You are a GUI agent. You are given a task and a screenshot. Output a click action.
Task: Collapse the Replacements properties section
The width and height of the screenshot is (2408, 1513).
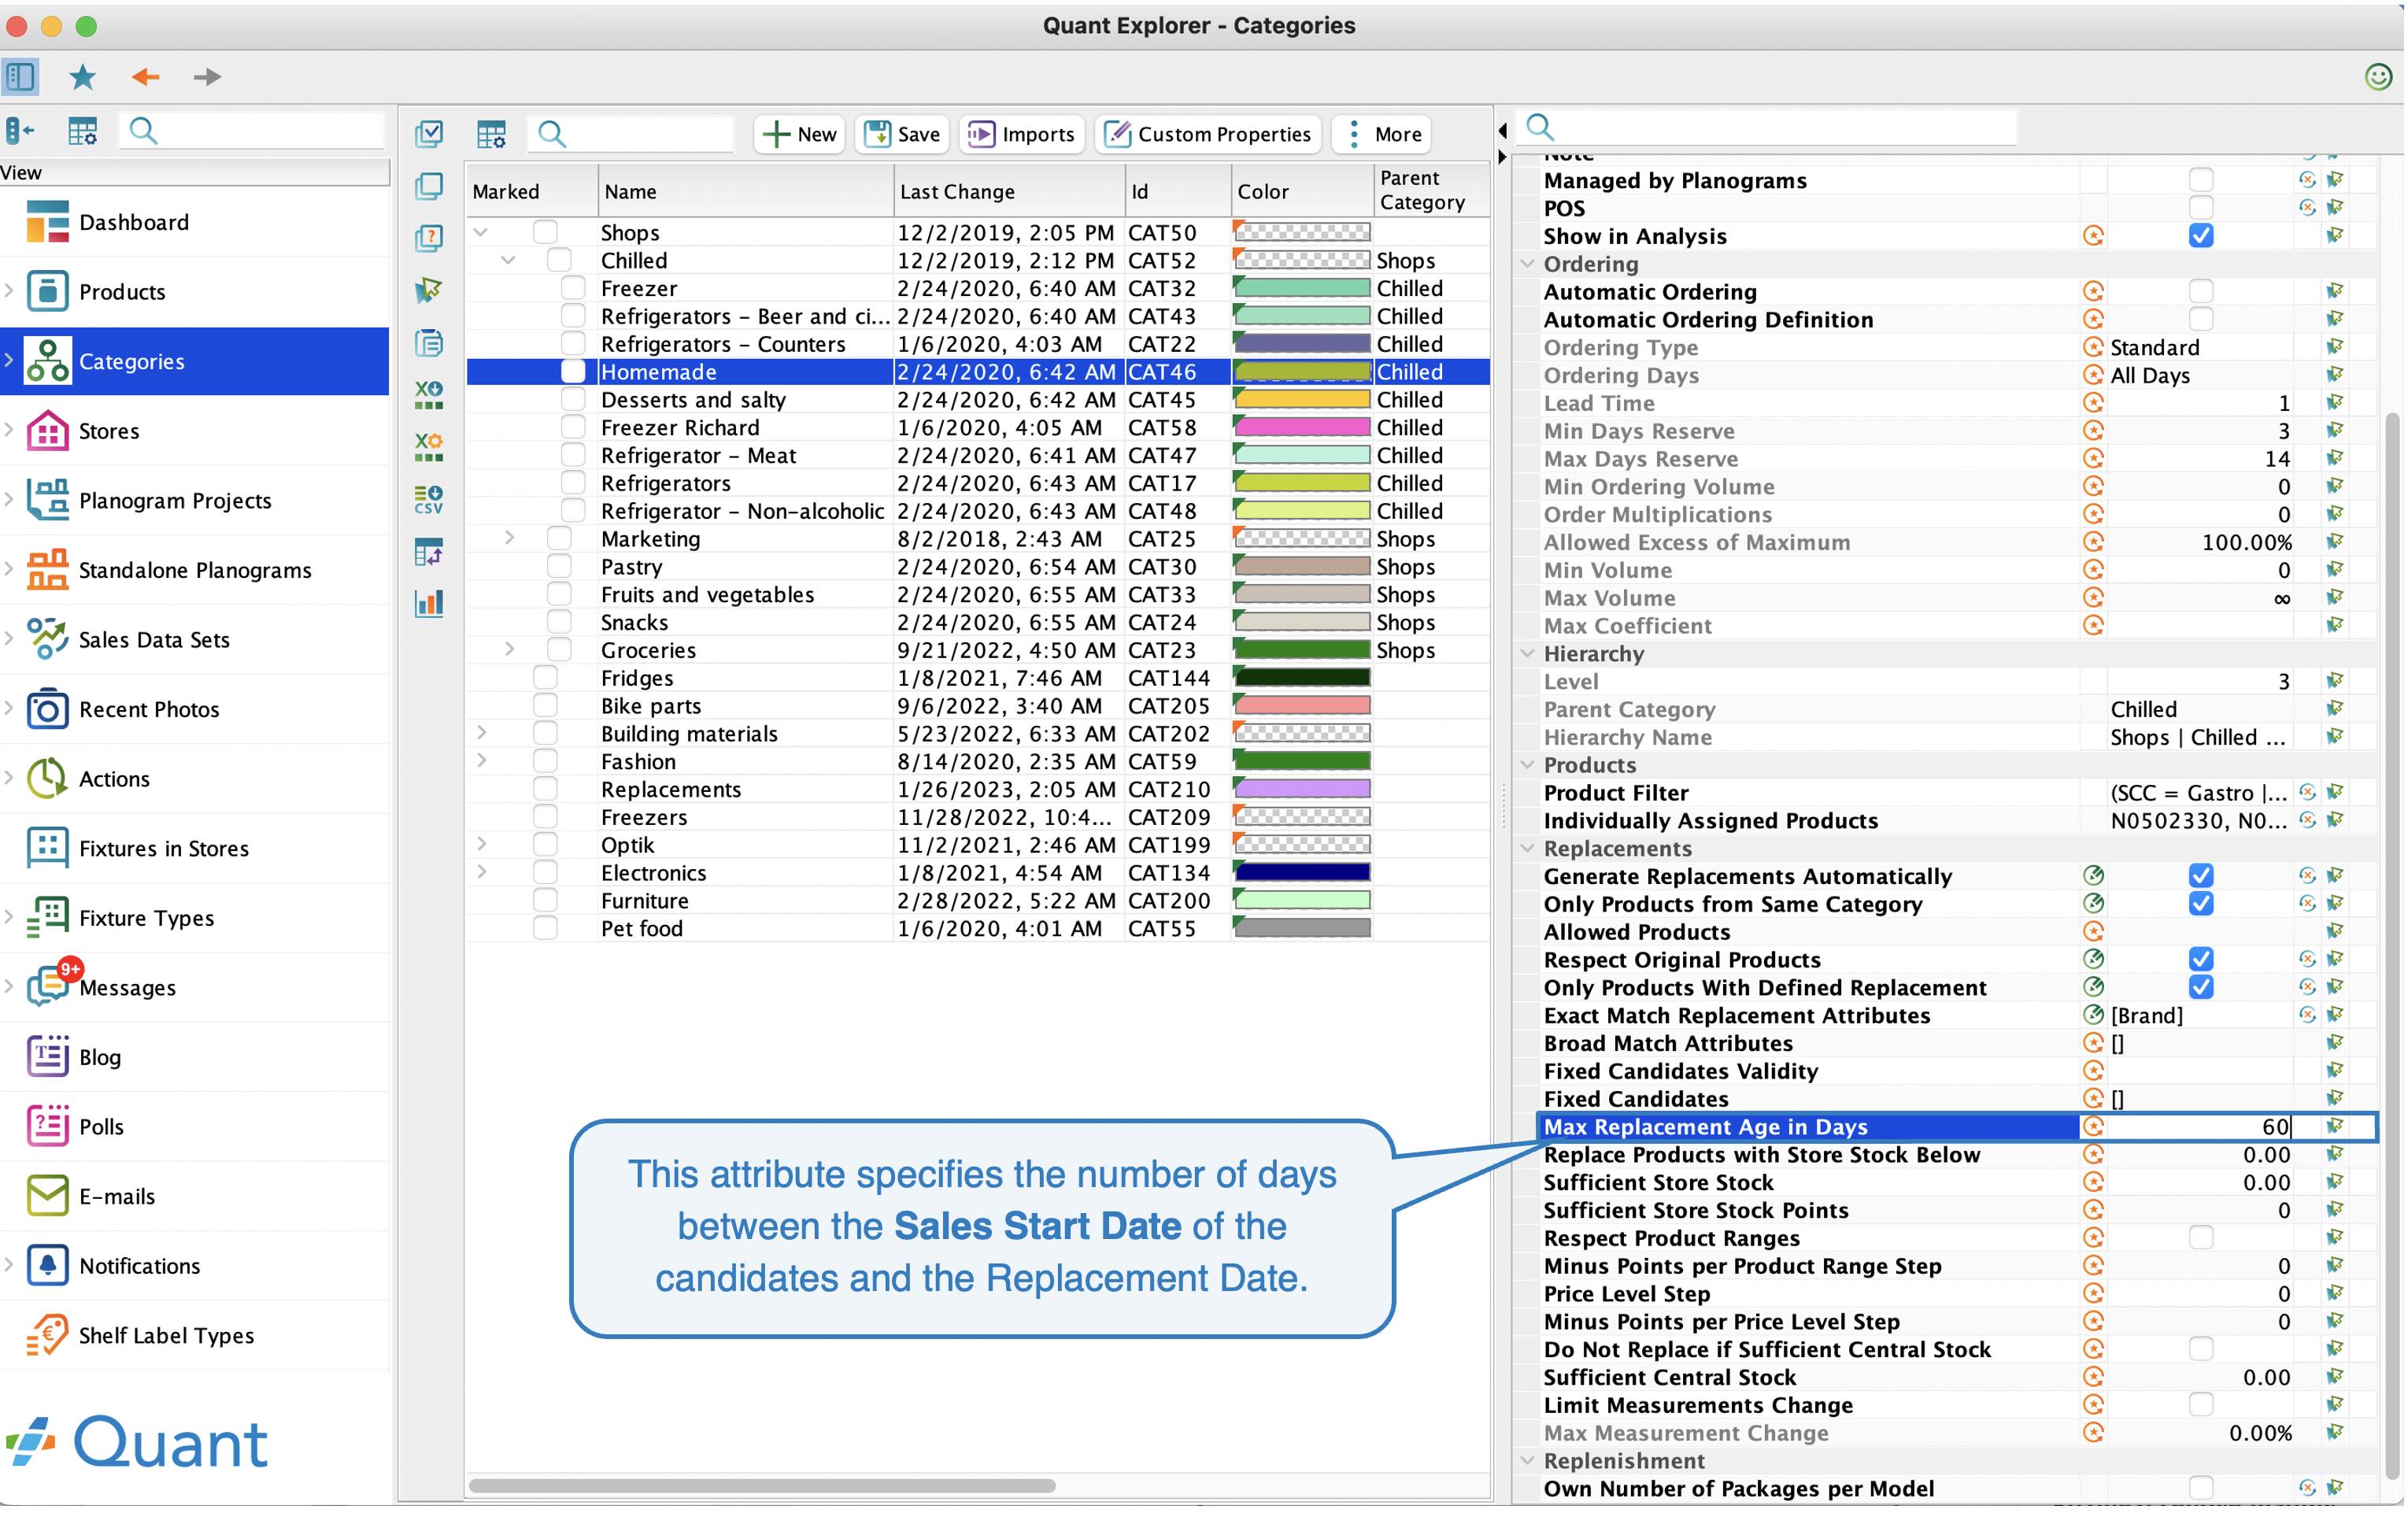(x=1527, y=848)
